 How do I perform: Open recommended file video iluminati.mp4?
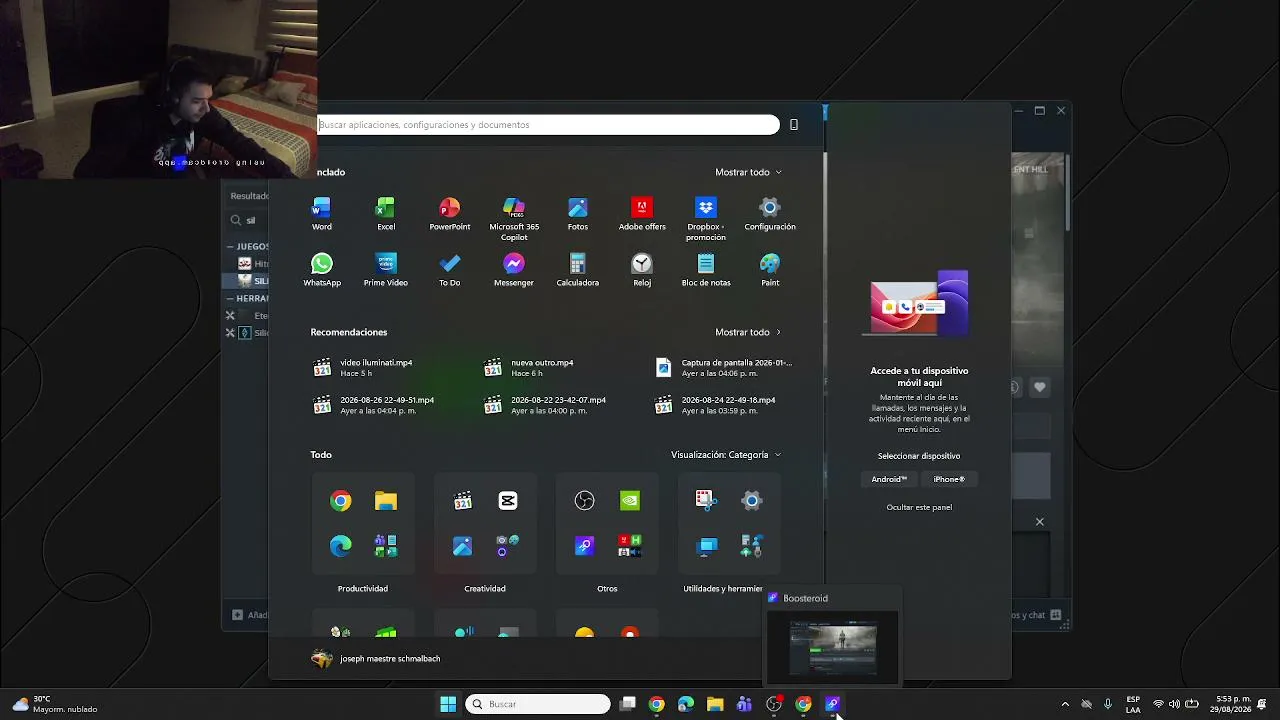pyautogui.click(x=363, y=368)
